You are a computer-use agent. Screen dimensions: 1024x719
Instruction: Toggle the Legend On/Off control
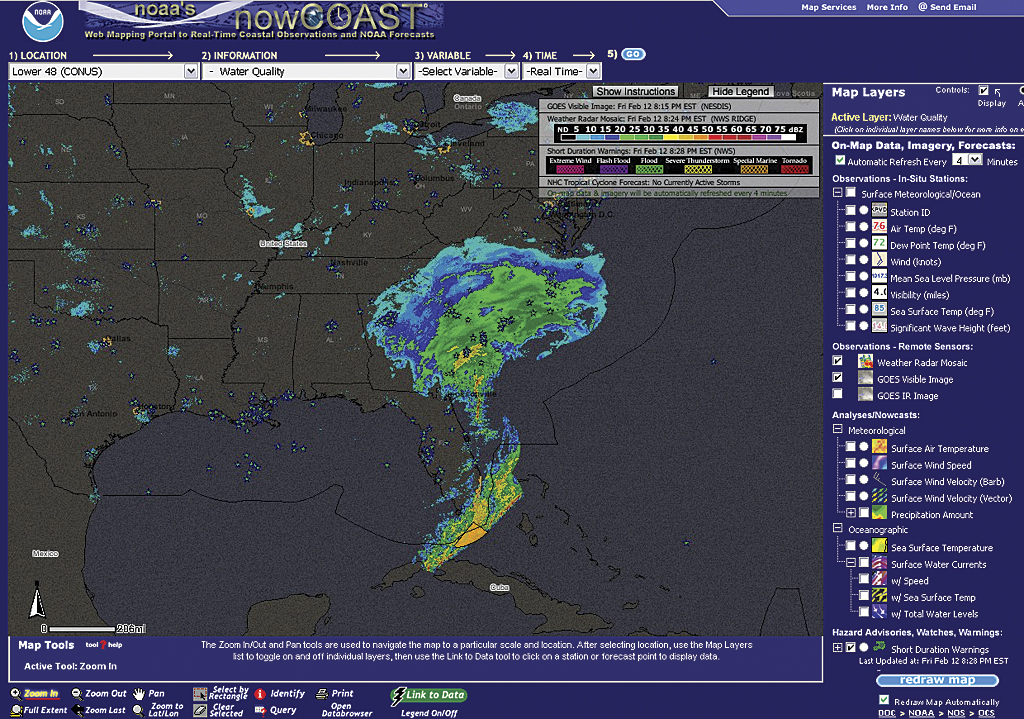[x=429, y=713]
